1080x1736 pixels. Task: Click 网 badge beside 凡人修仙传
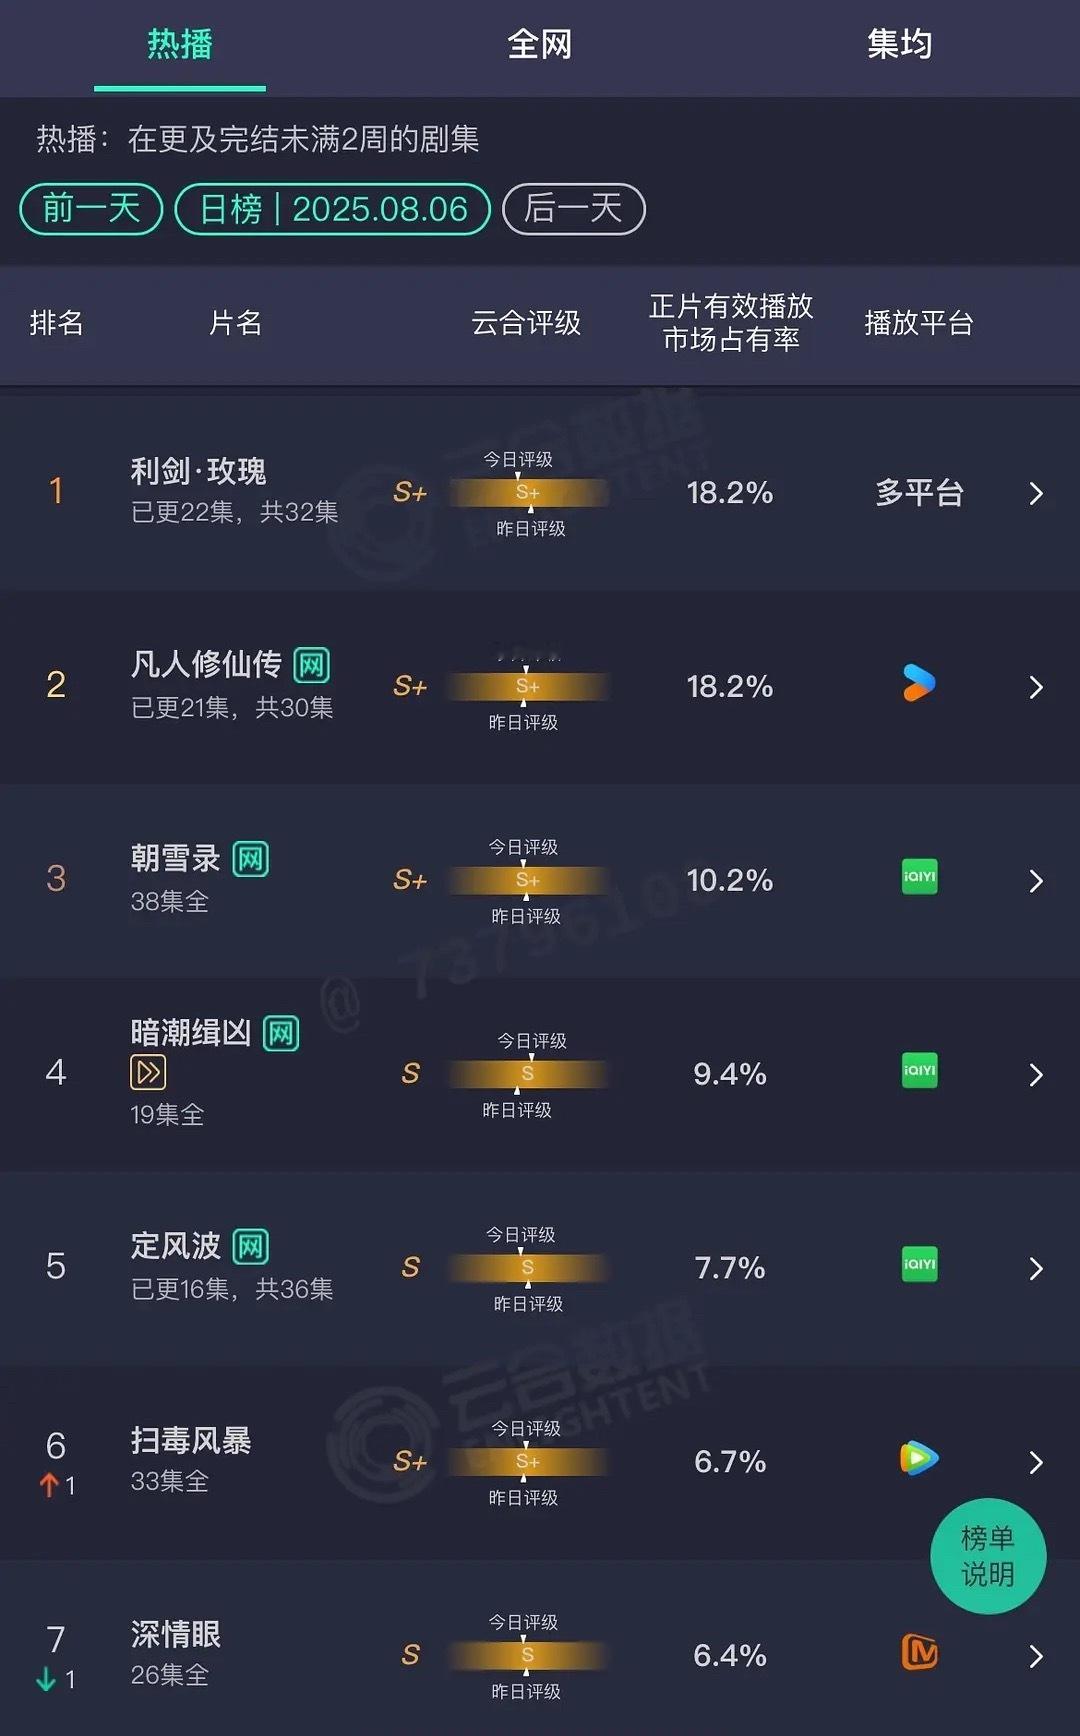tap(311, 665)
